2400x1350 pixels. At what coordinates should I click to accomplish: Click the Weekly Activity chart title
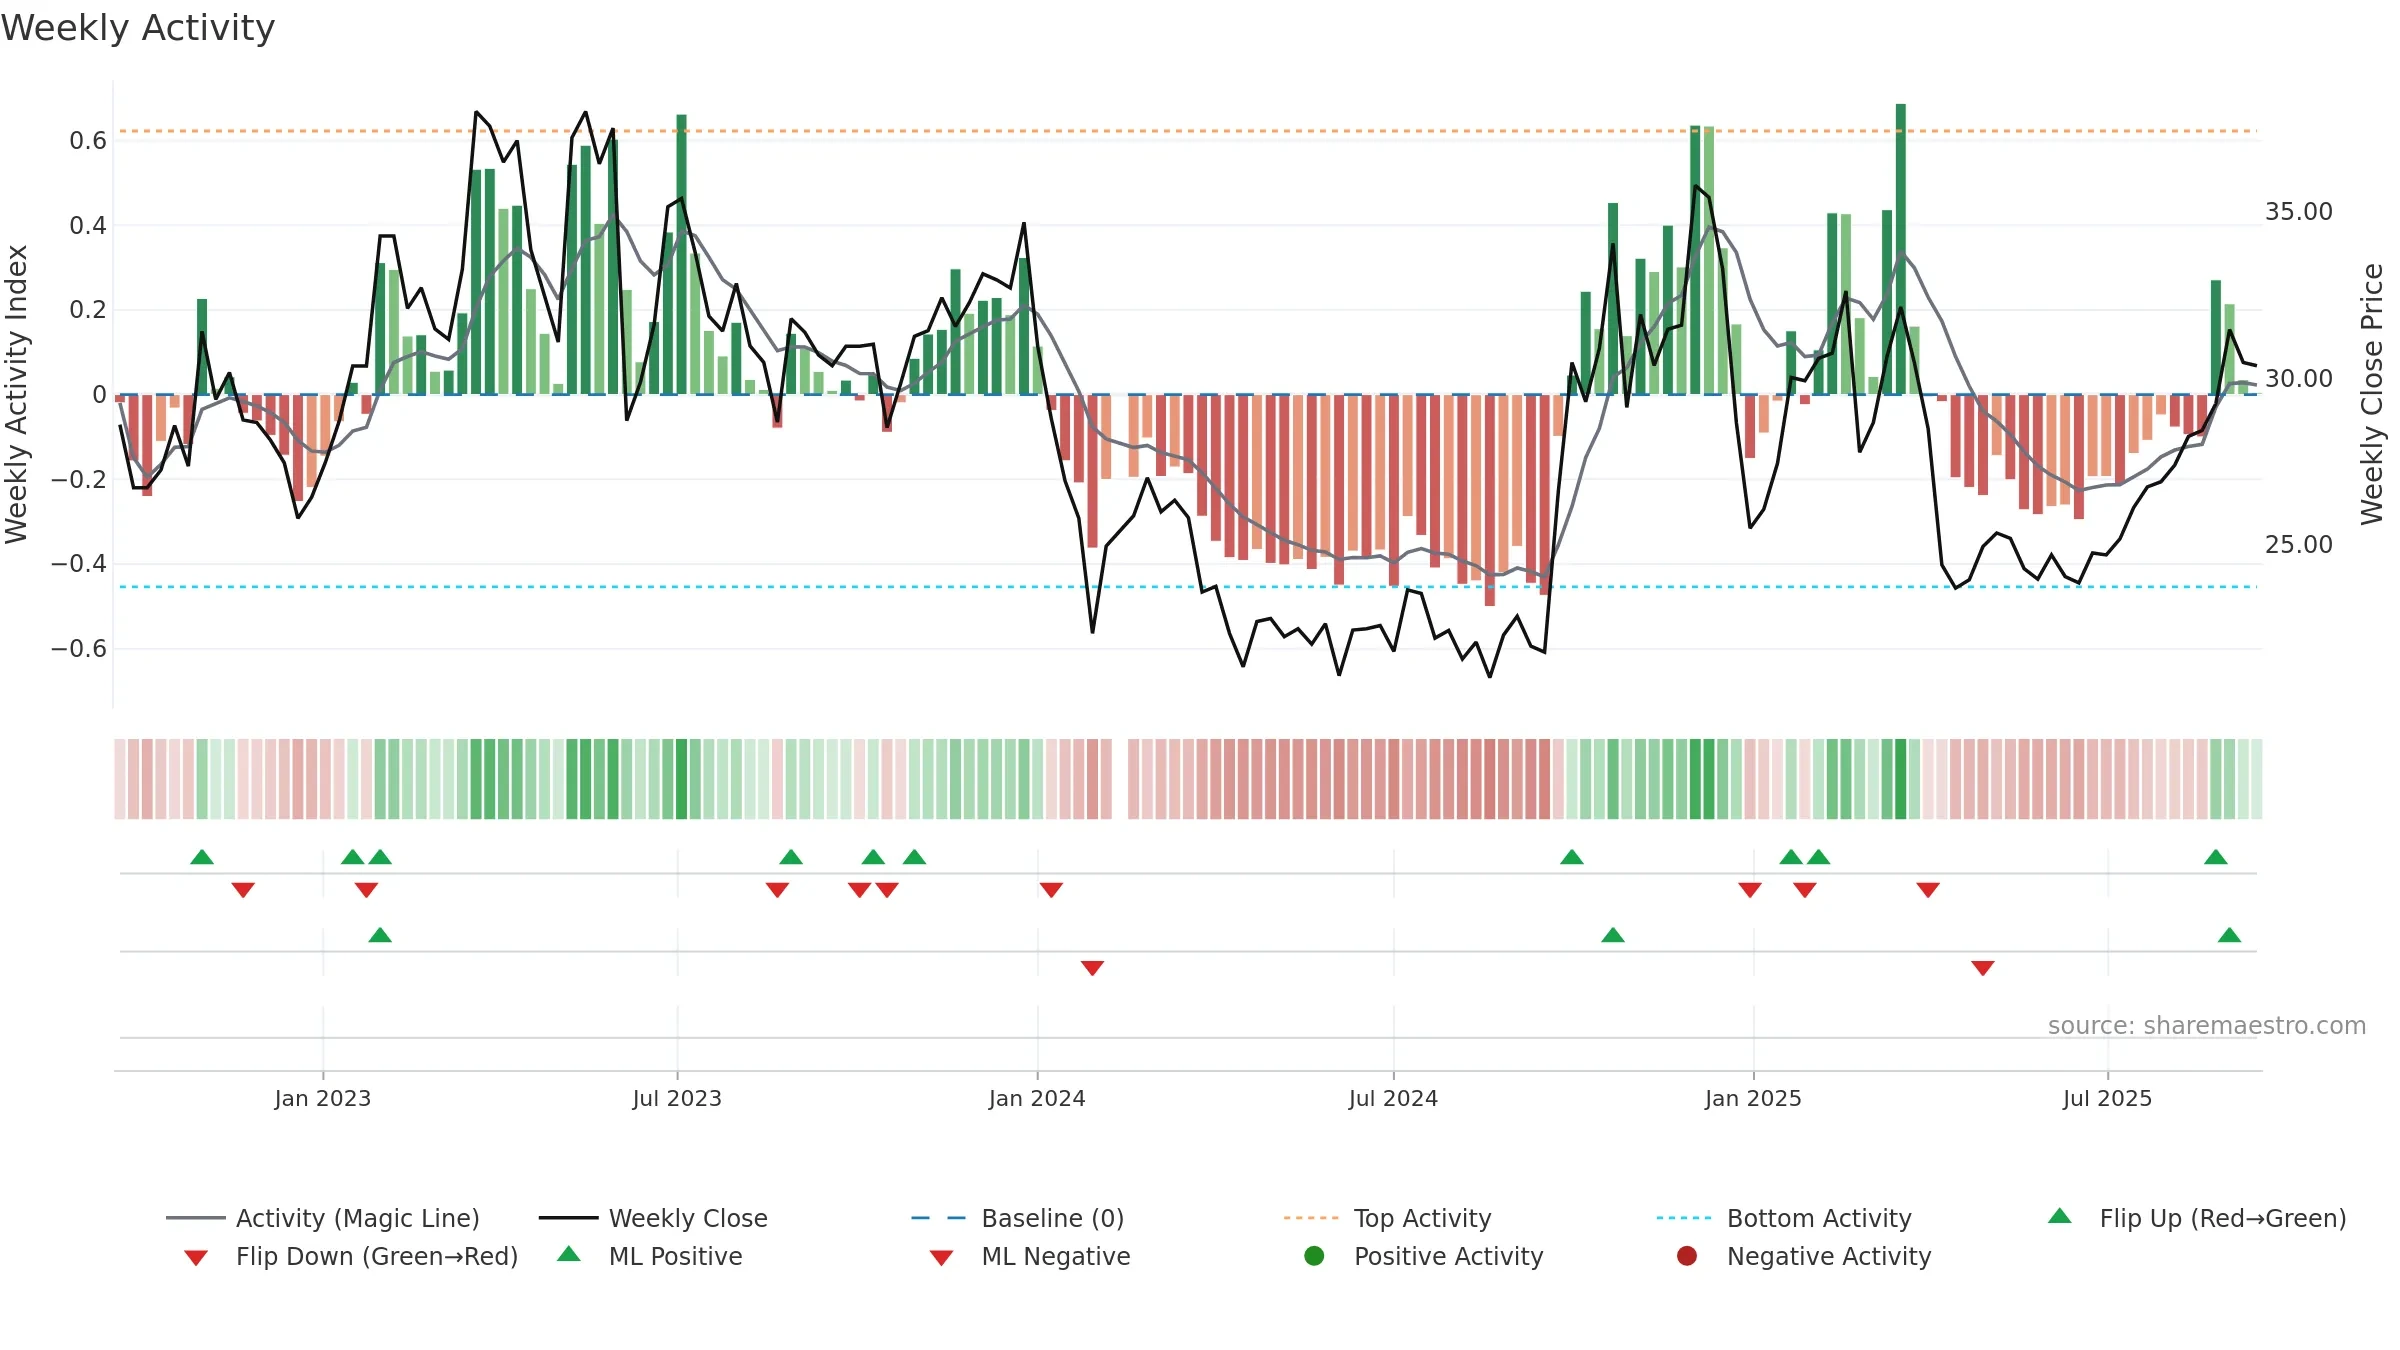pyautogui.click(x=138, y=28)
